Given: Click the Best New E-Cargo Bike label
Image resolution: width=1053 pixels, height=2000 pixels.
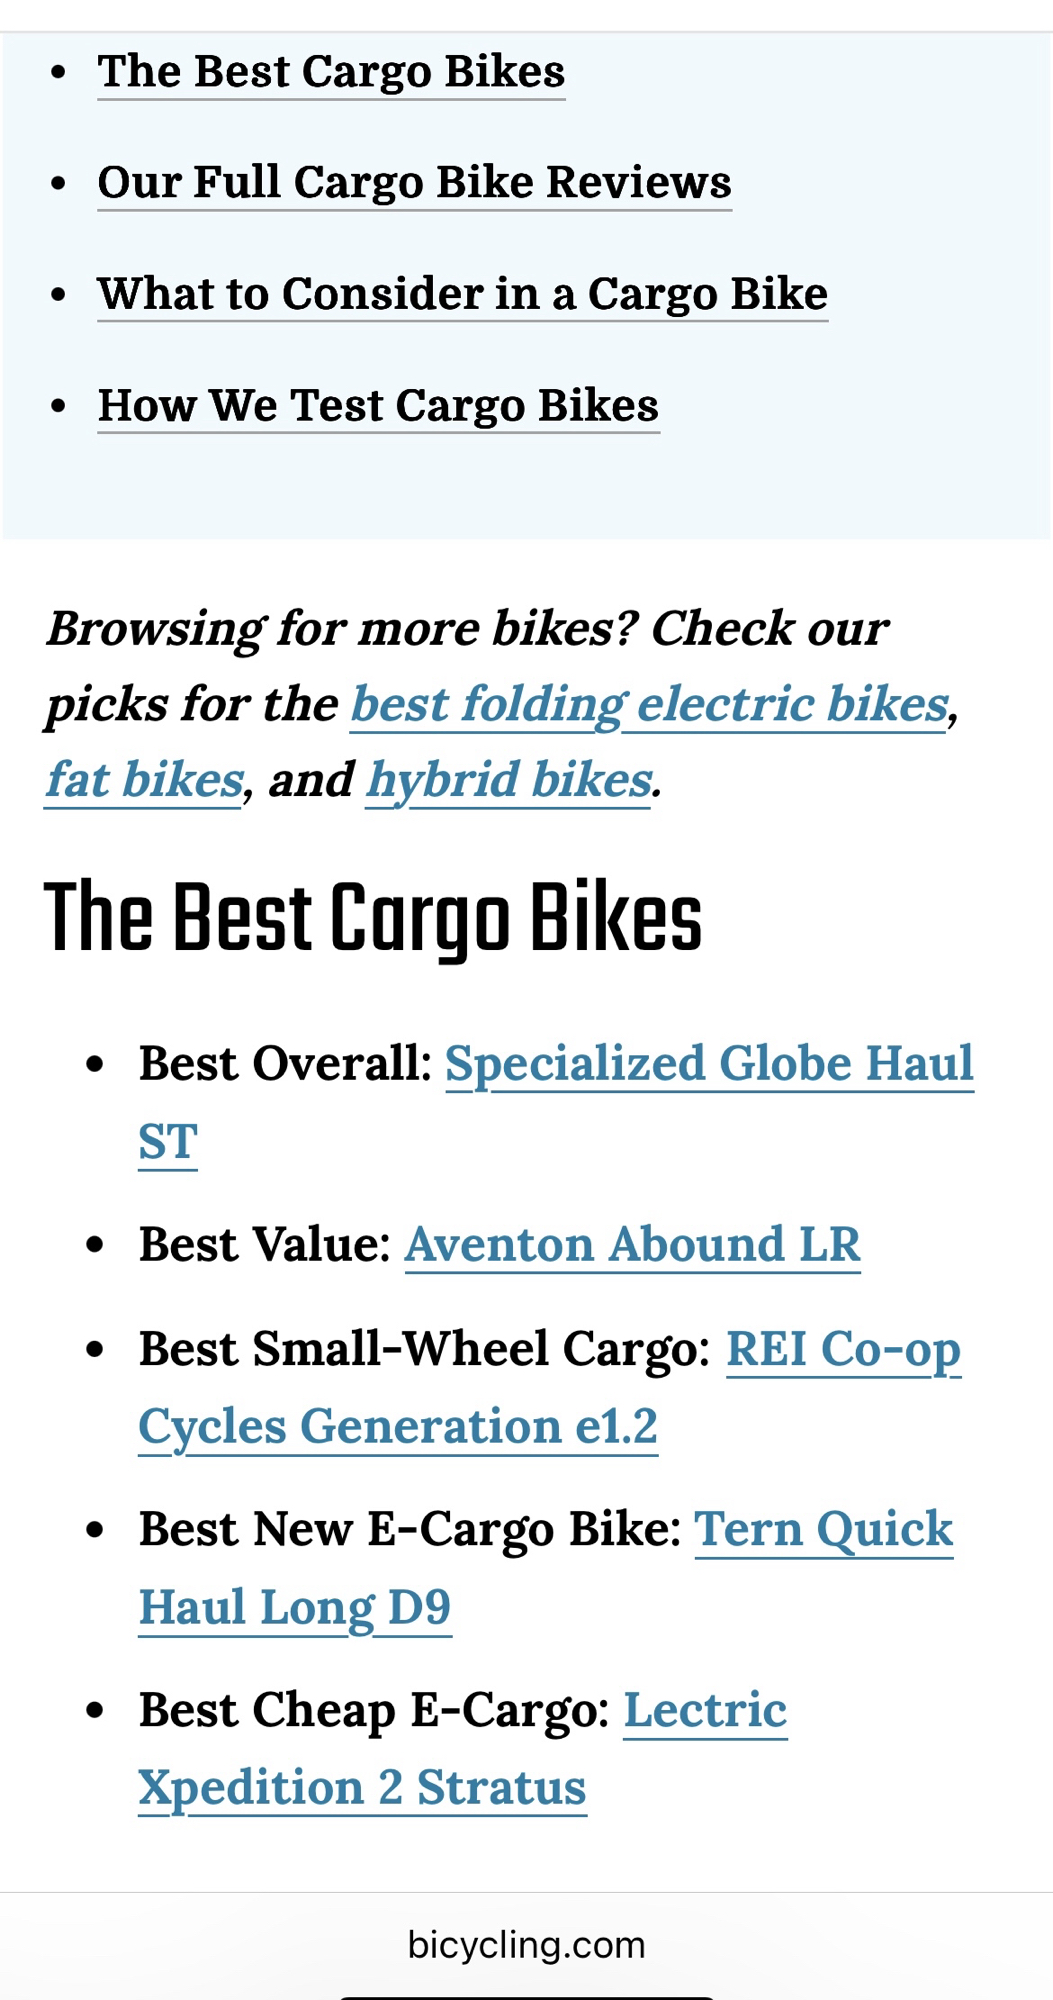Looking at the screenshot, I should click(x=409, y=1529).
